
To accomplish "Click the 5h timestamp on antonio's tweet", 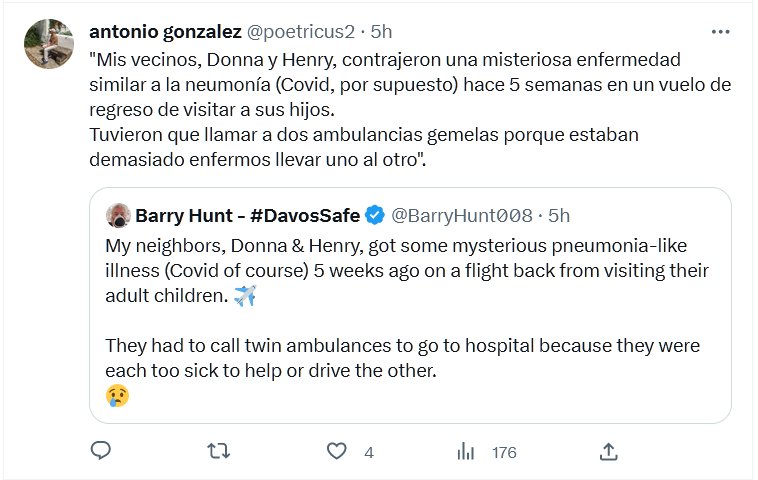I will point(381,32).
